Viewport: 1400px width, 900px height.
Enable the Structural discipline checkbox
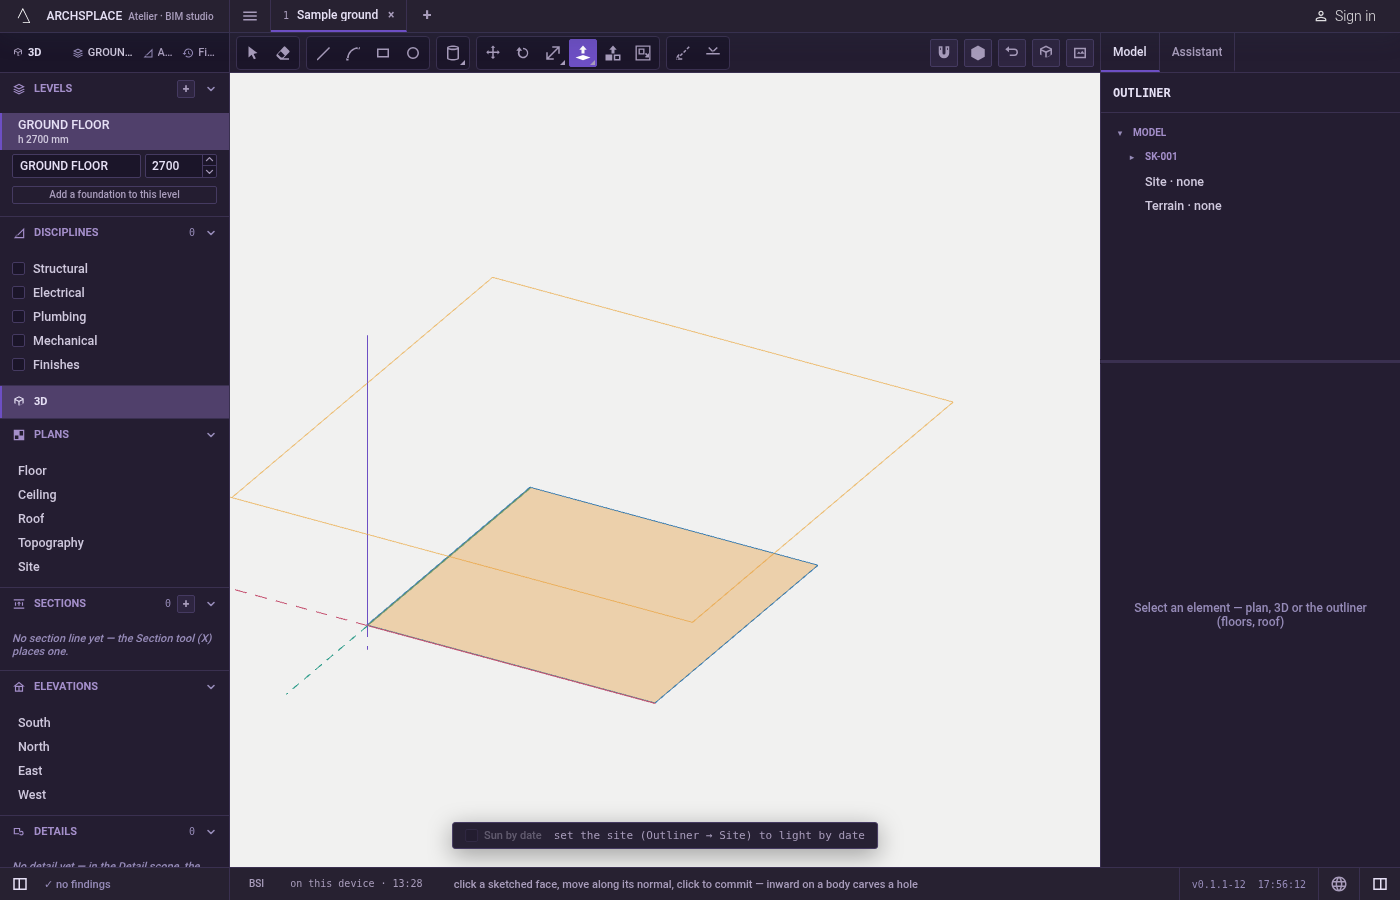click(x=18, y=269)
